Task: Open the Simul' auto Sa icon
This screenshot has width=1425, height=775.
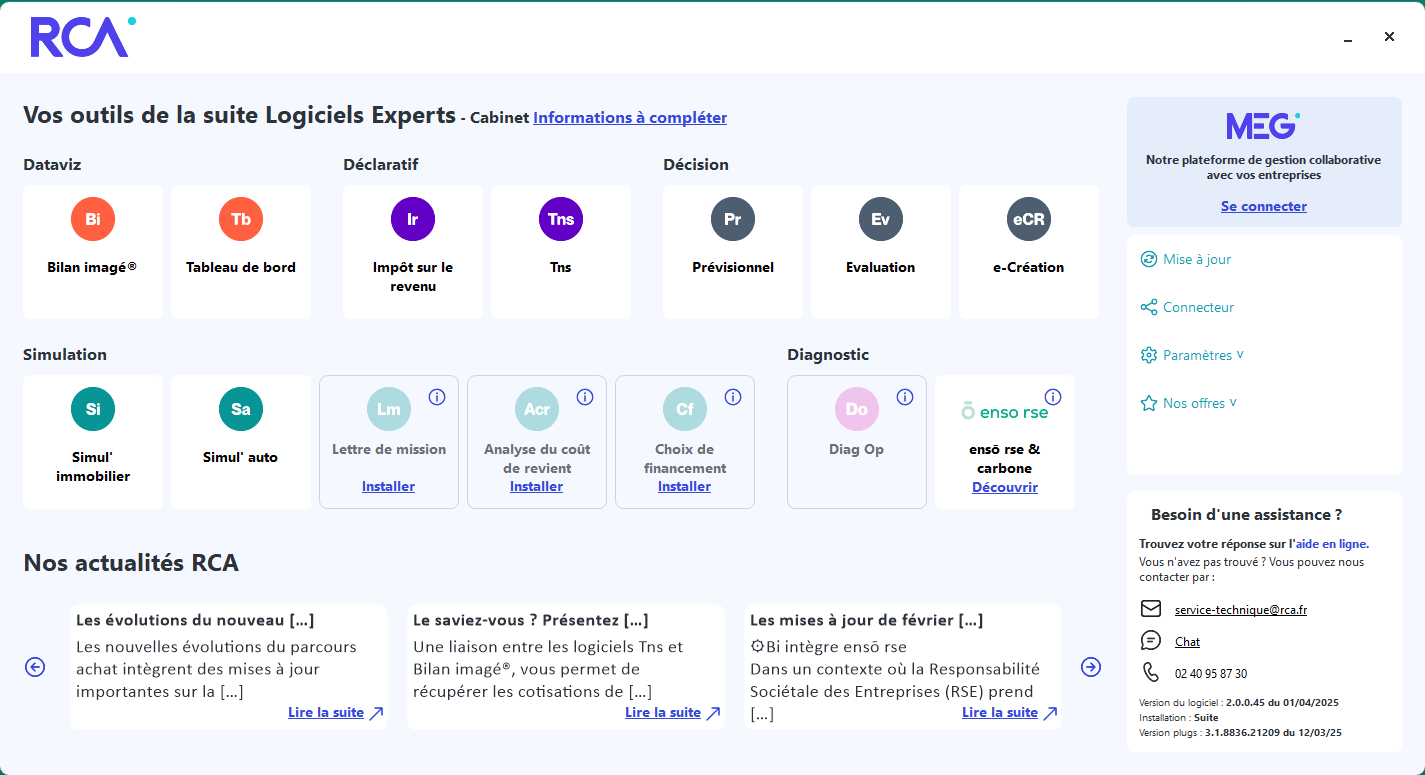Action: [241, 409]
